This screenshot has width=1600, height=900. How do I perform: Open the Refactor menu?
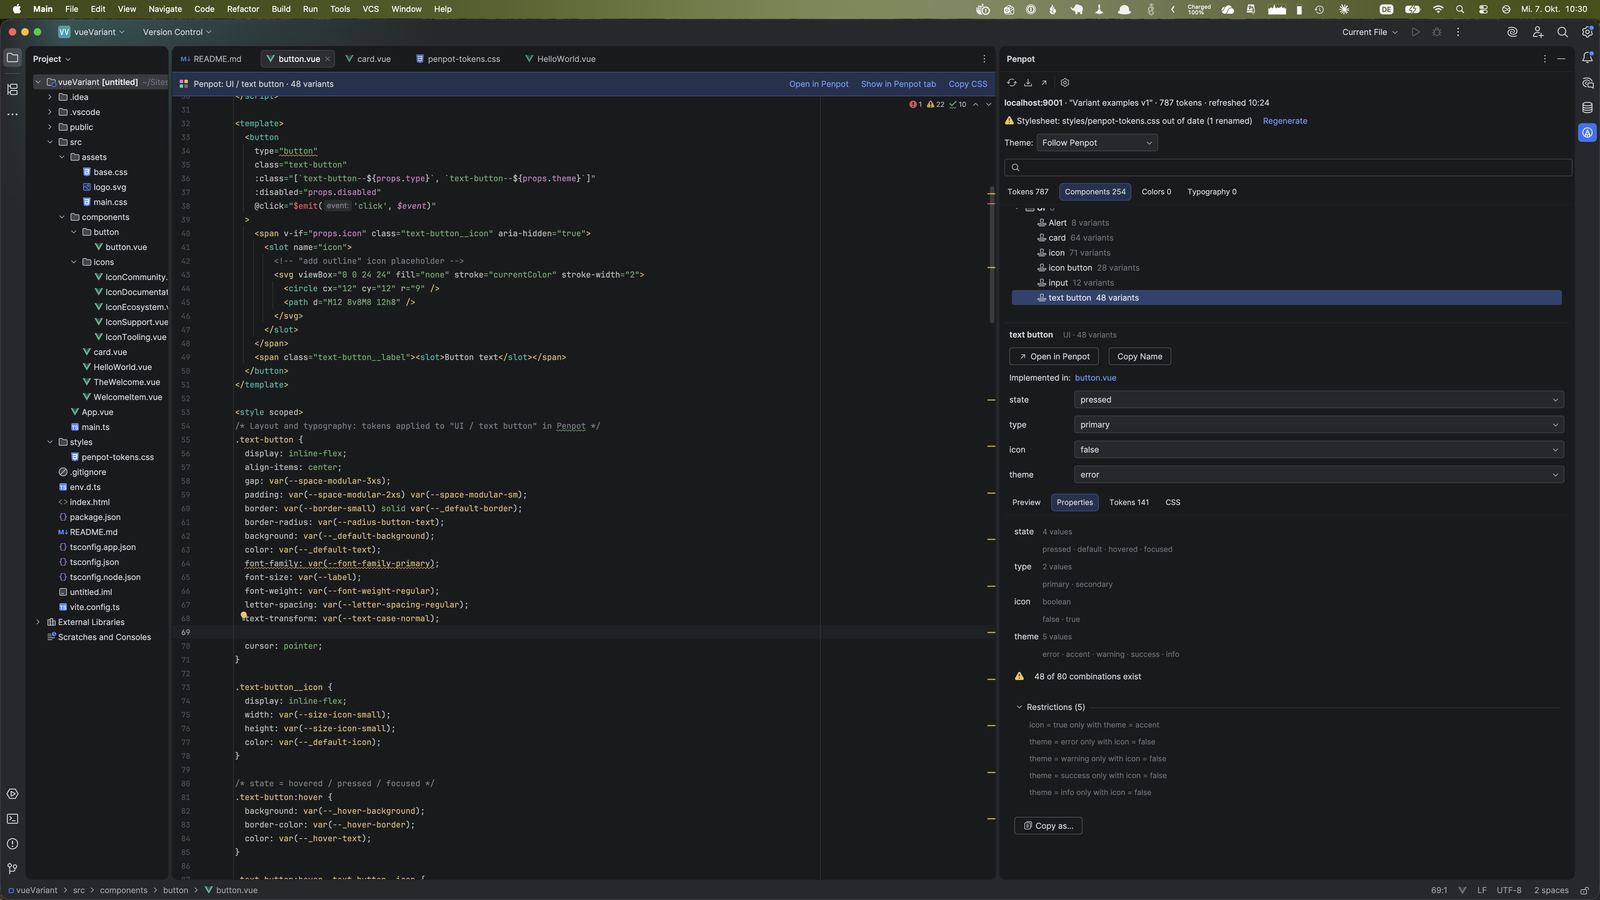243,9
